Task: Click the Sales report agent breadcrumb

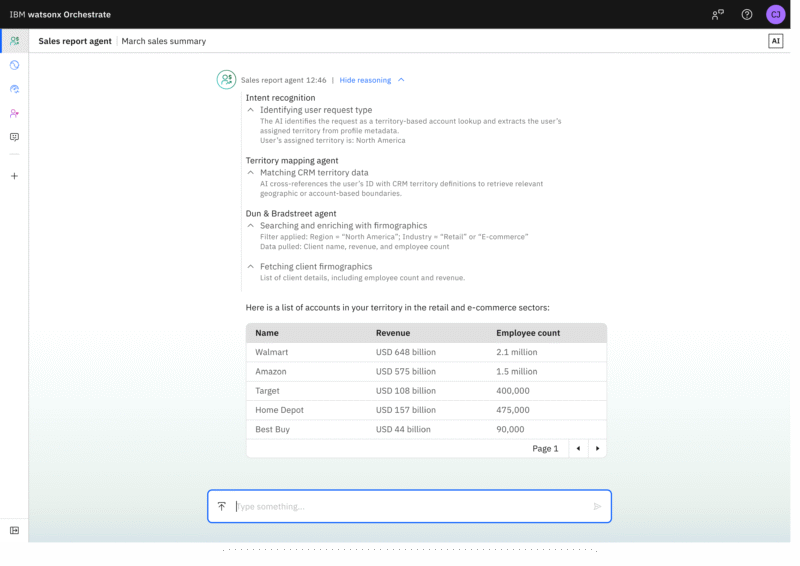Action: 74,41
